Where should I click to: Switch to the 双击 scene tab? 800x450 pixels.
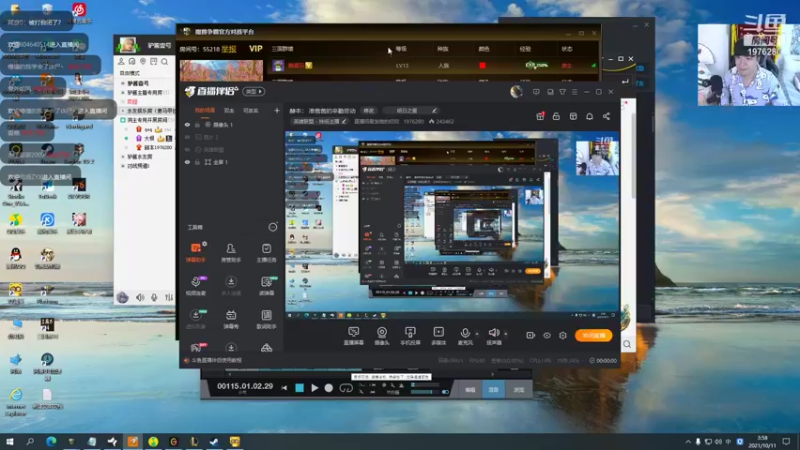coord(229,110)
